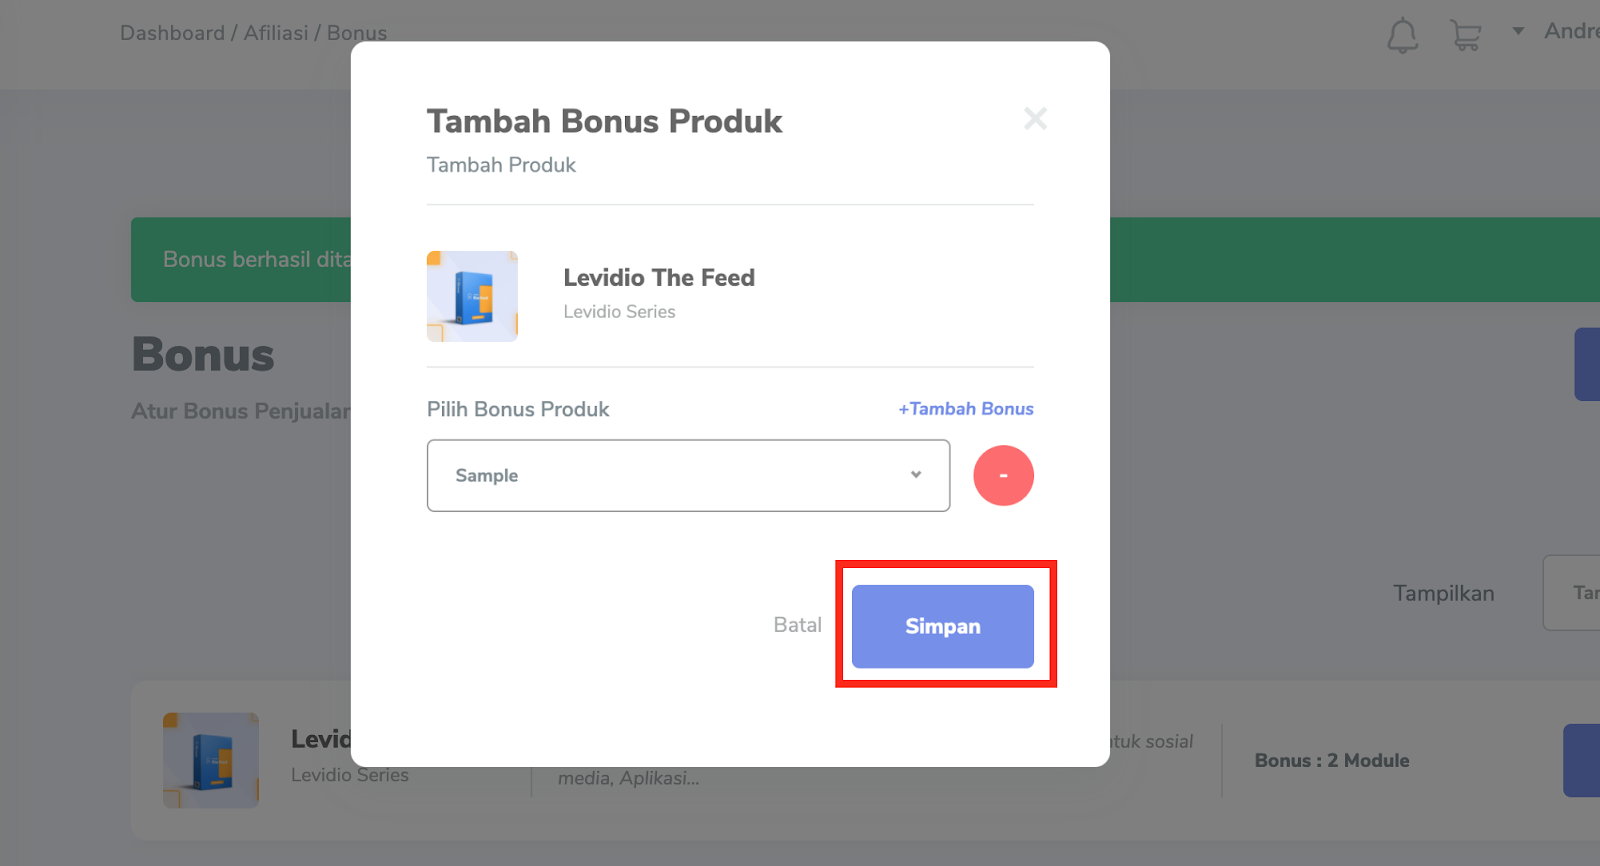Click the blue action button beside Bonus: 2 Module
The height and width of the screenshot is (866, 1600).
1582,760
